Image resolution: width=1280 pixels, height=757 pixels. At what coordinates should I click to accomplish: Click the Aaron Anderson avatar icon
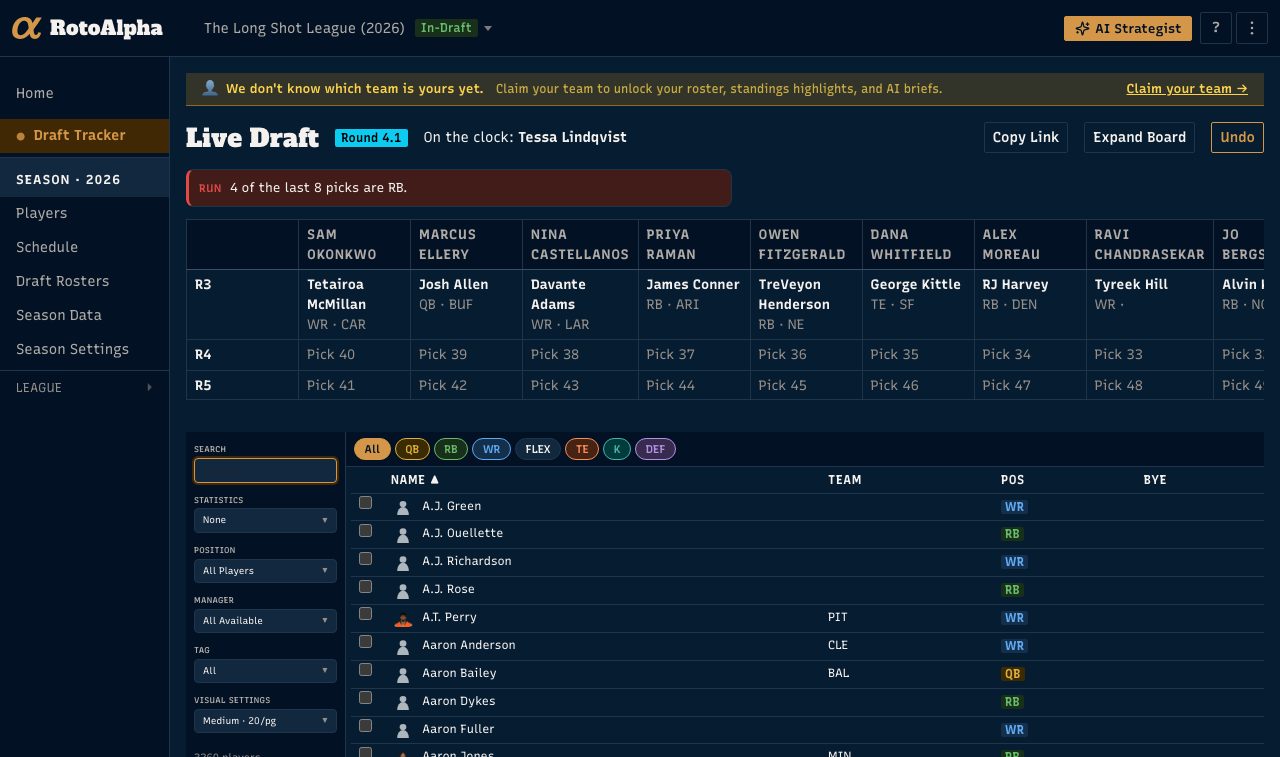[403, 646]
